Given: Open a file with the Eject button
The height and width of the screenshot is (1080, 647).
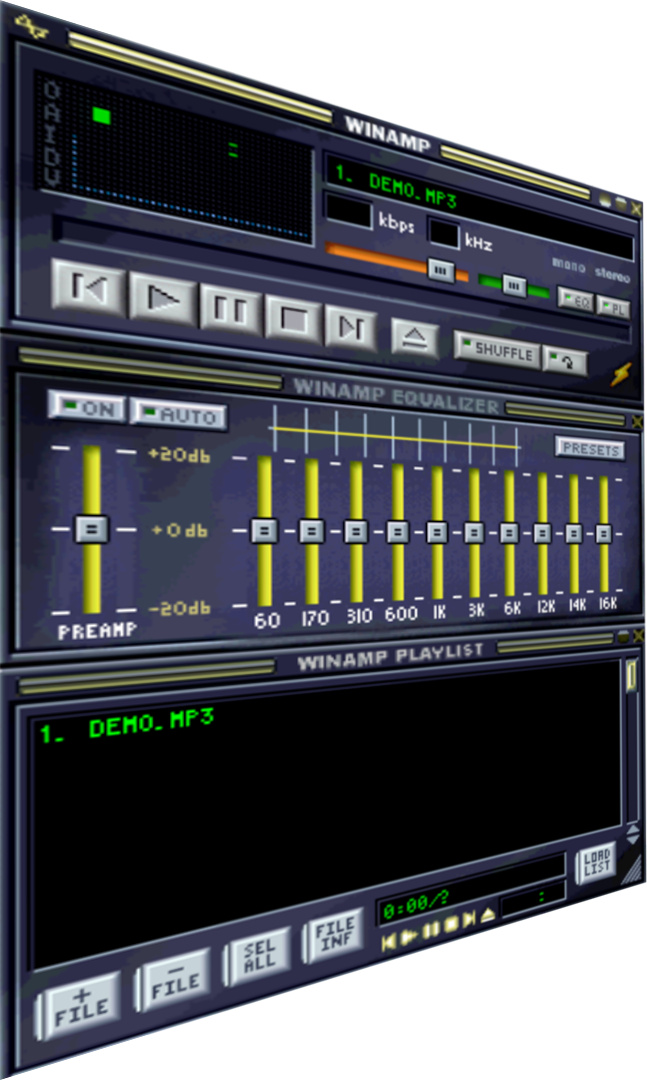Looking at the screenshot, I should tap(414, 338).
